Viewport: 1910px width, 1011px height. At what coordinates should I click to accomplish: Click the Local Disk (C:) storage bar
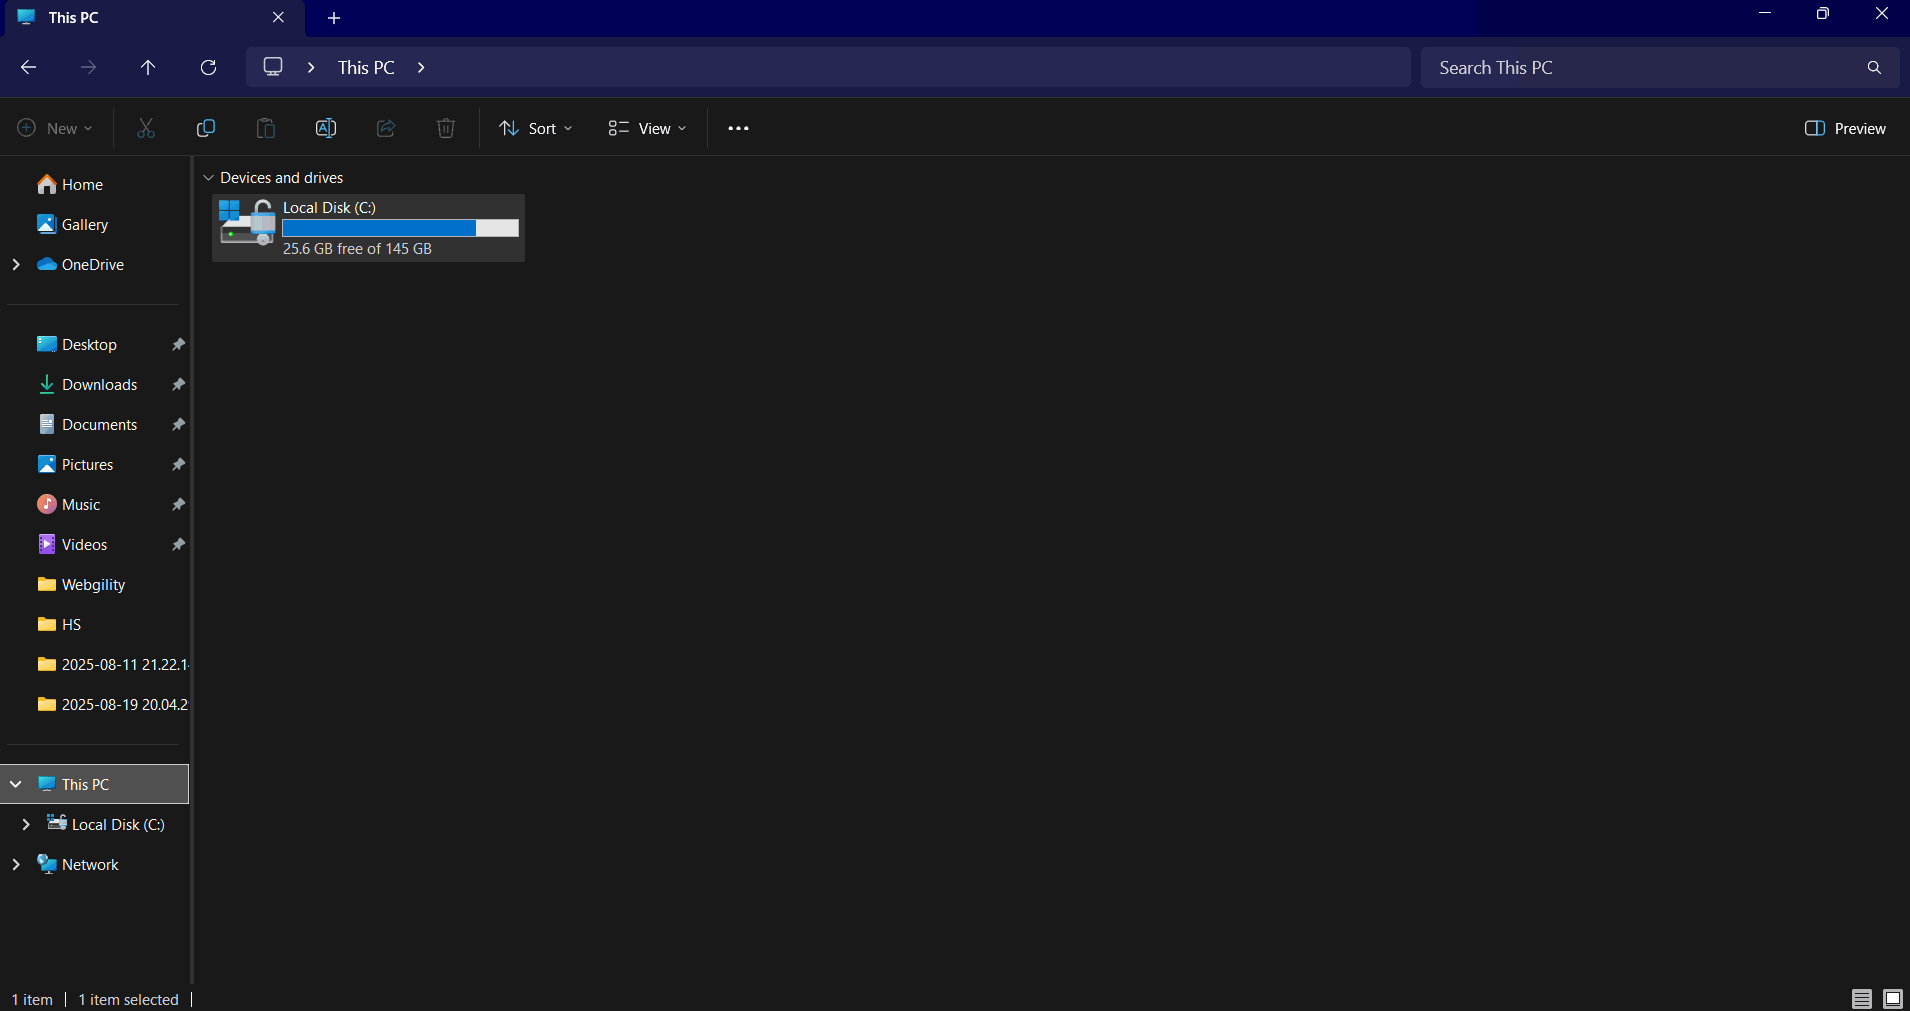[400, 228]
